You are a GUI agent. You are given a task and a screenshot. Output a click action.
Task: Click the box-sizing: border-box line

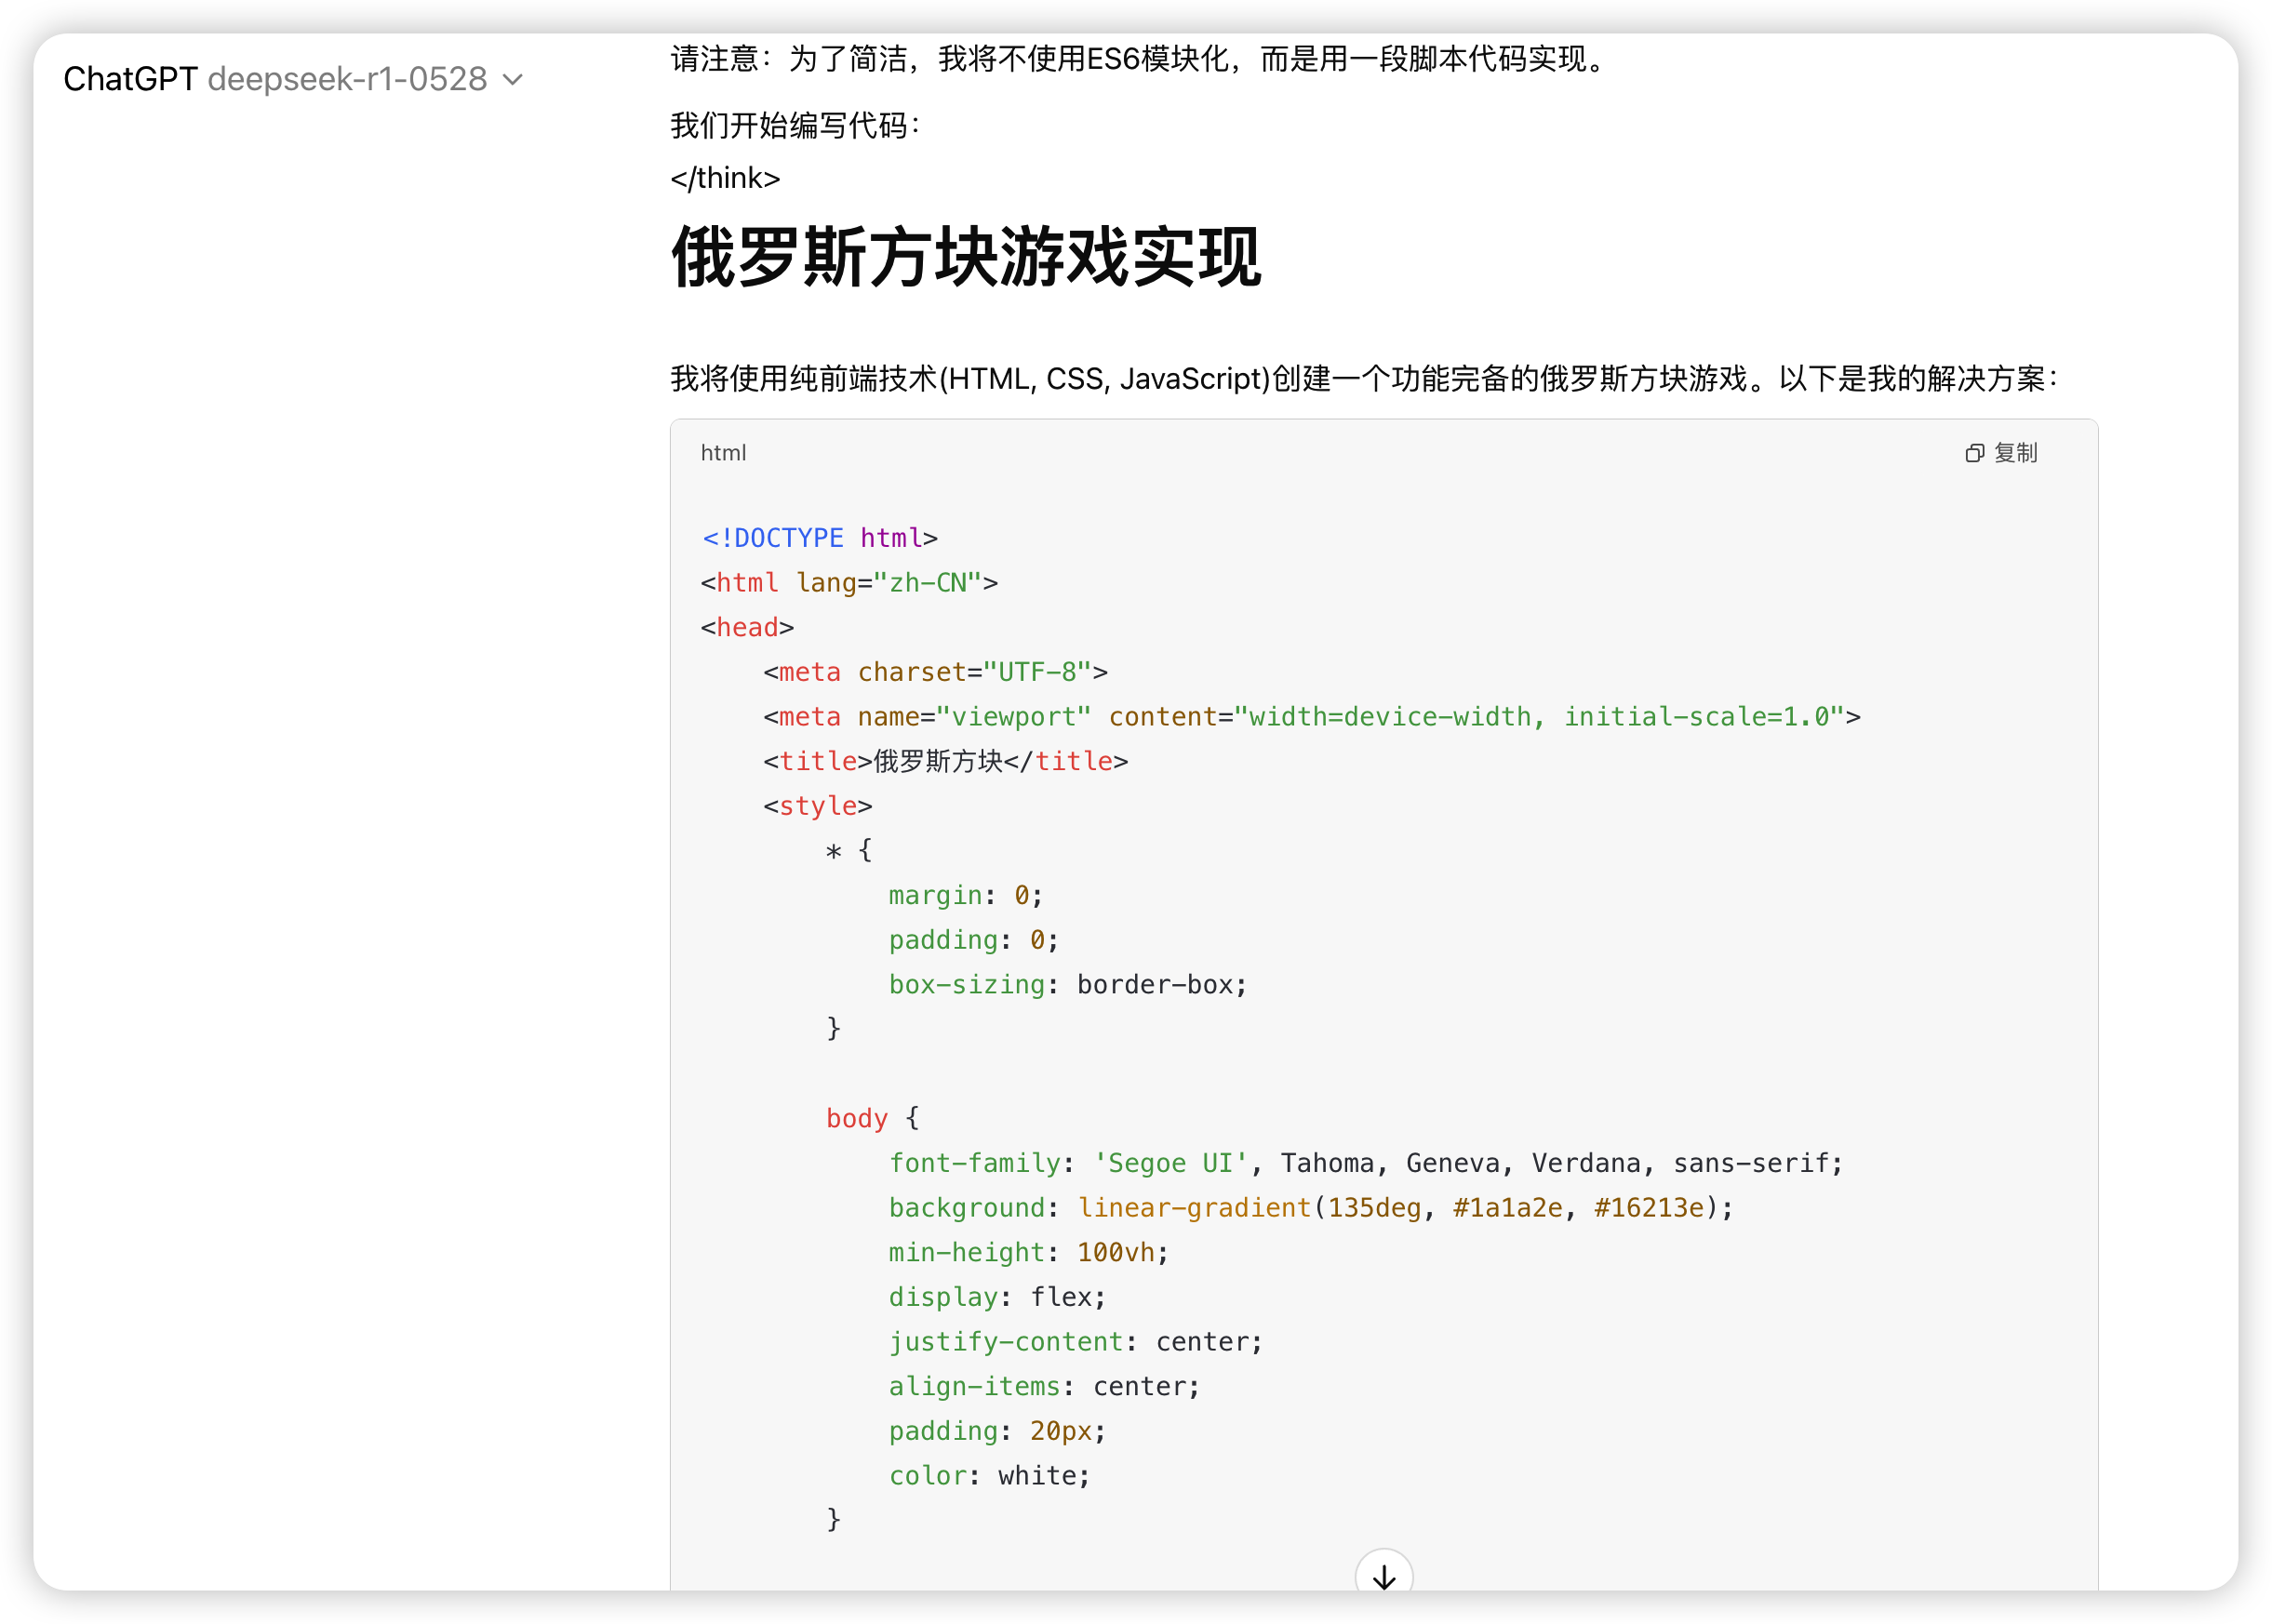[x=1067, y=985]
